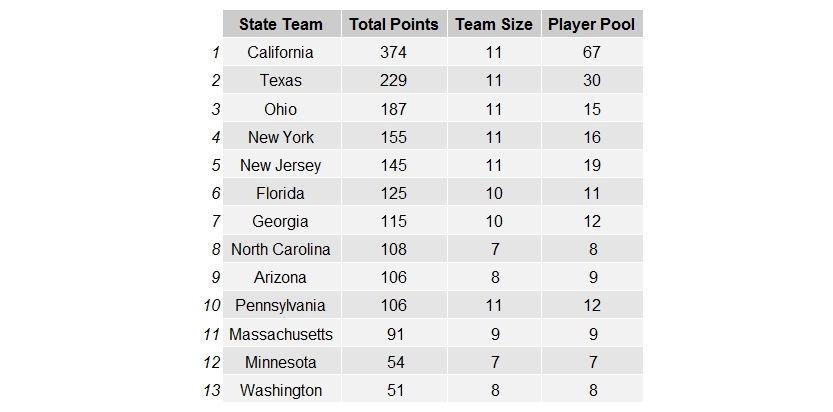
Task: Click the State Team column header
Action: click(281, 24)
